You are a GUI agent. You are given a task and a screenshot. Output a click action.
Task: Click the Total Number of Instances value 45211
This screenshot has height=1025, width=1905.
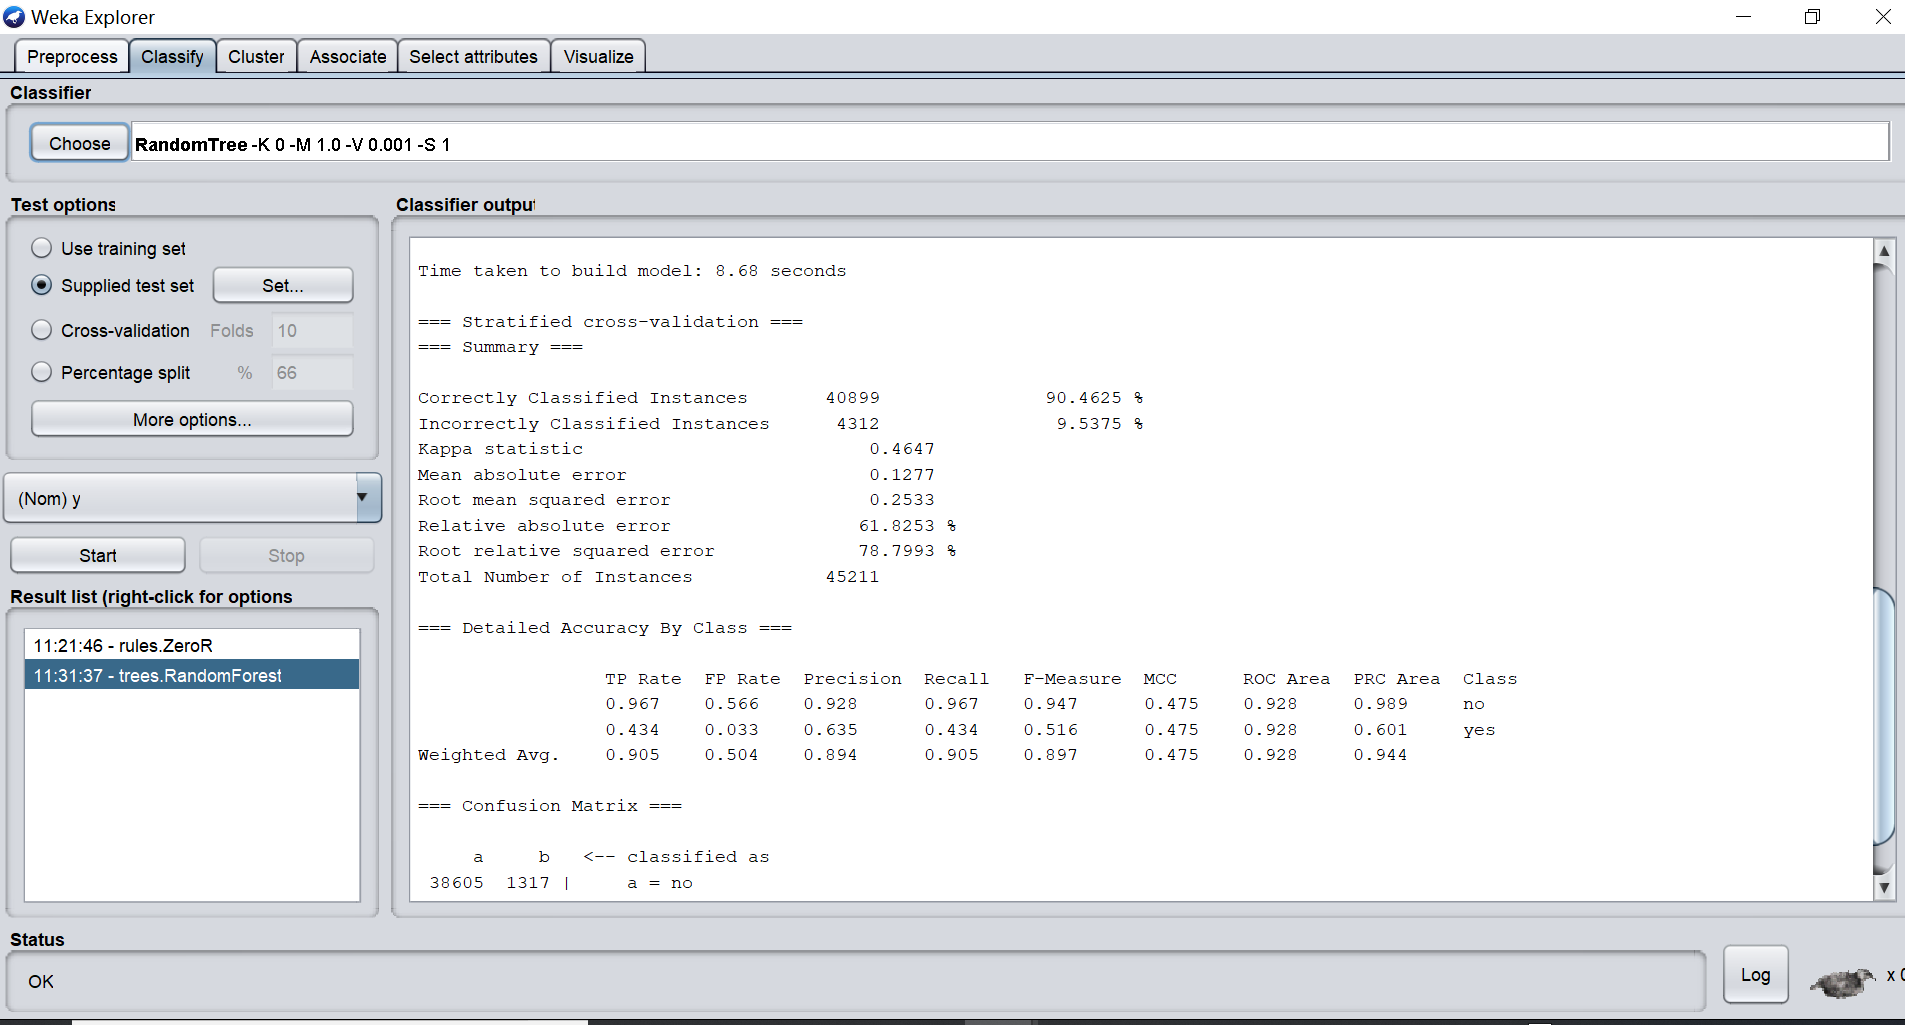point(852,577)
